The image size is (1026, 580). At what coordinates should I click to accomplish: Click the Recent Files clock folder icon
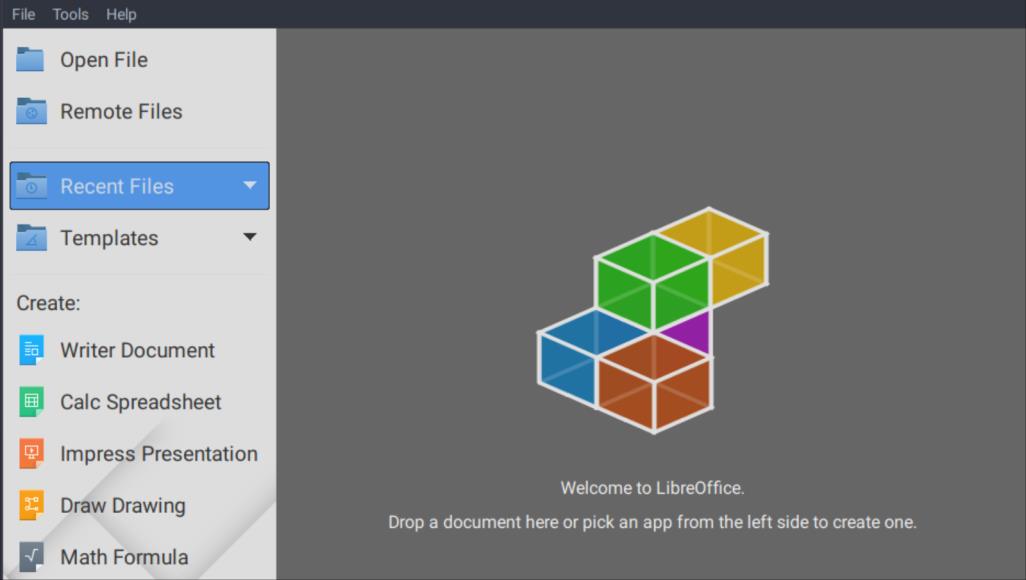[x=31, y=186]
